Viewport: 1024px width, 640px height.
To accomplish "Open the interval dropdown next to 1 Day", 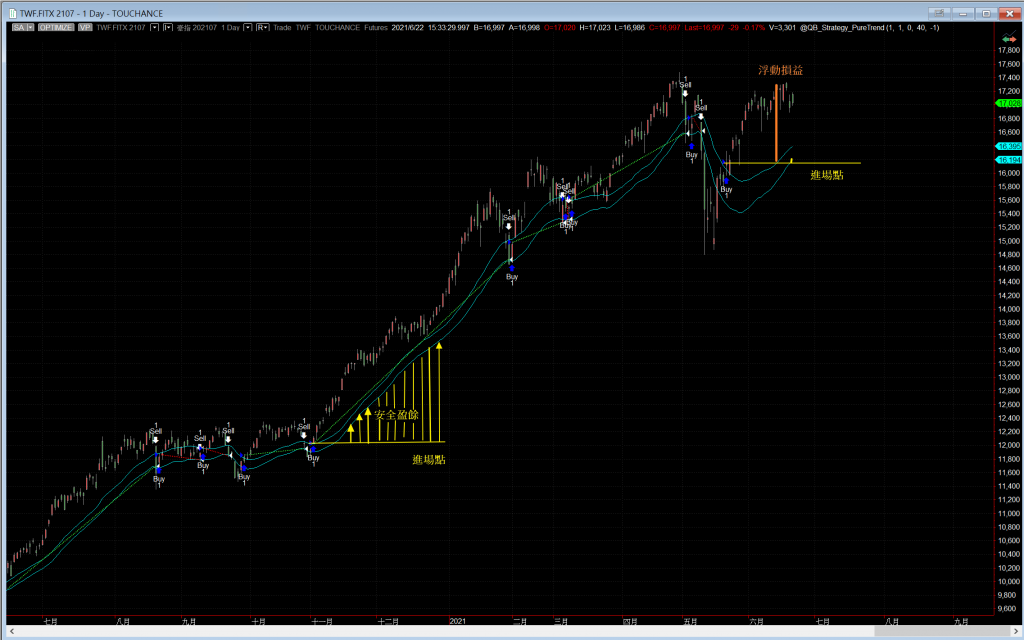I will coord(249,27).
